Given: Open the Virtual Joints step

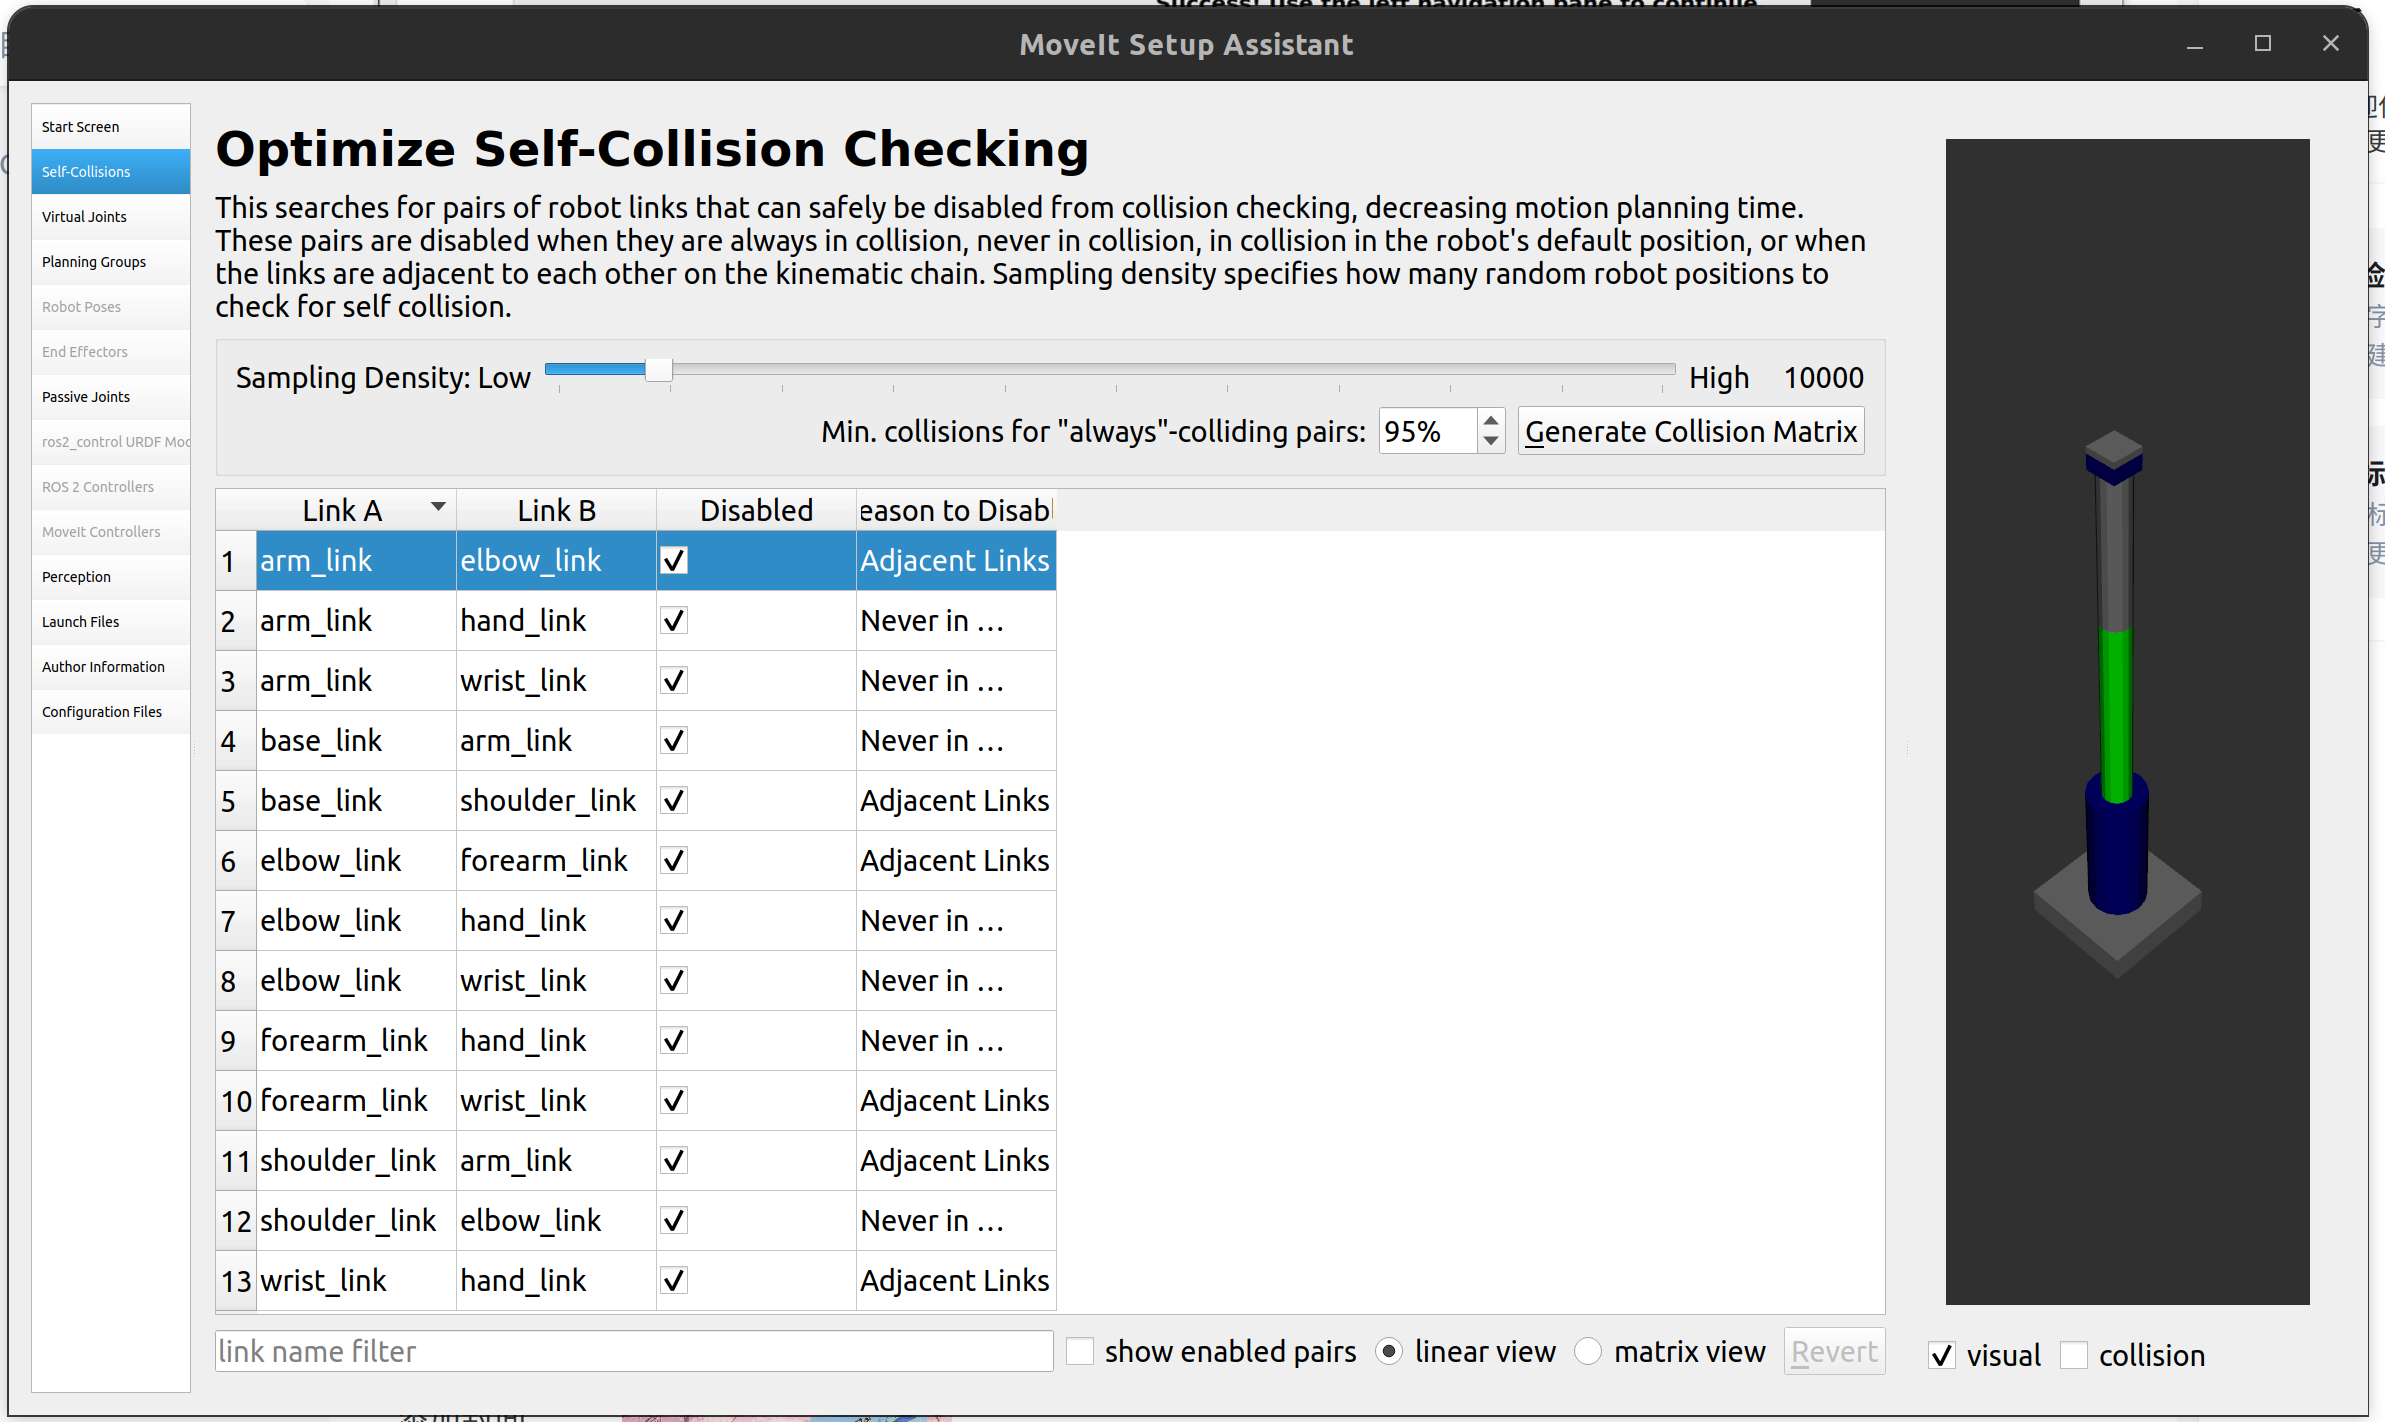Looking at the screenshot, I should [85, 217].
